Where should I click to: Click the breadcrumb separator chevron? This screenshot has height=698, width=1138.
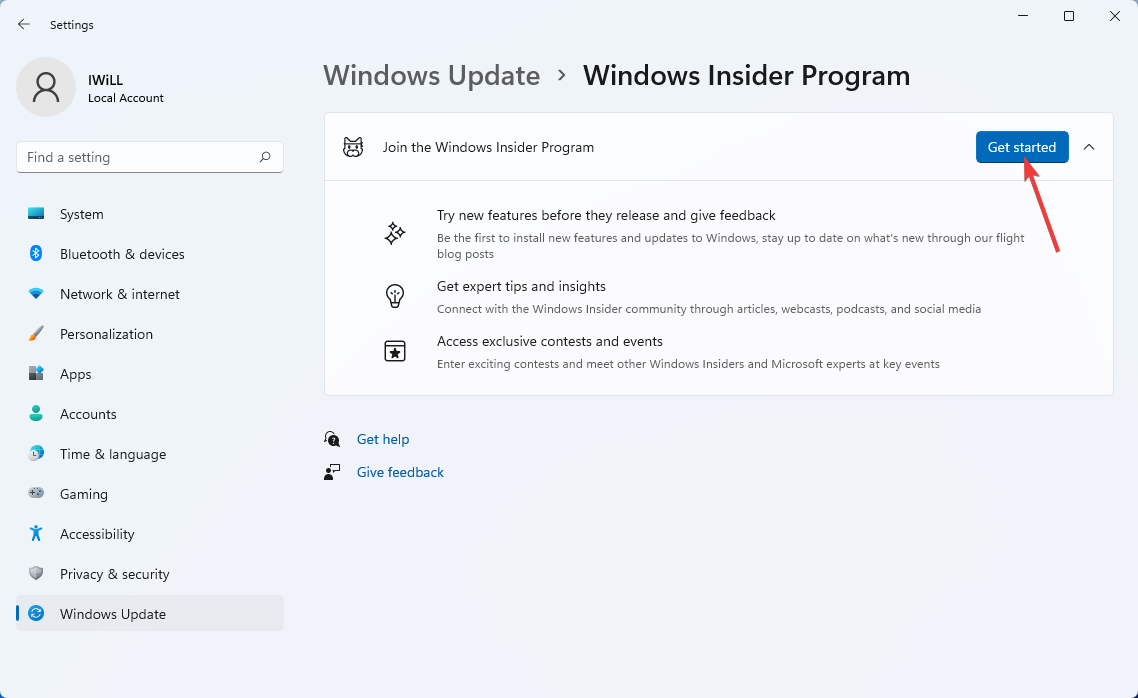561,75
